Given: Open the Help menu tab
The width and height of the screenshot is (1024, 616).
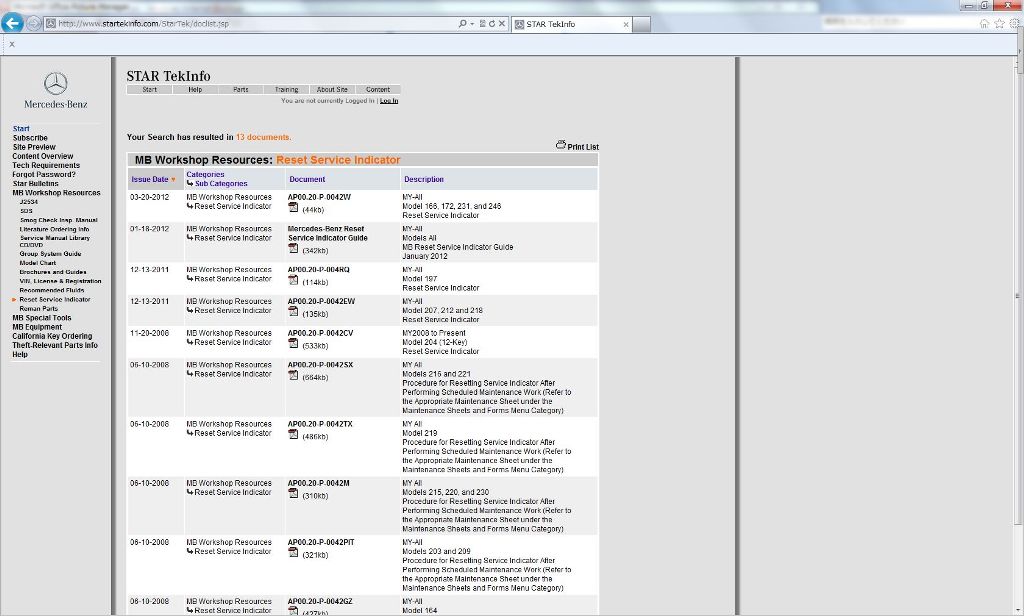Looking at the screenshot, I should coord(195,89).
